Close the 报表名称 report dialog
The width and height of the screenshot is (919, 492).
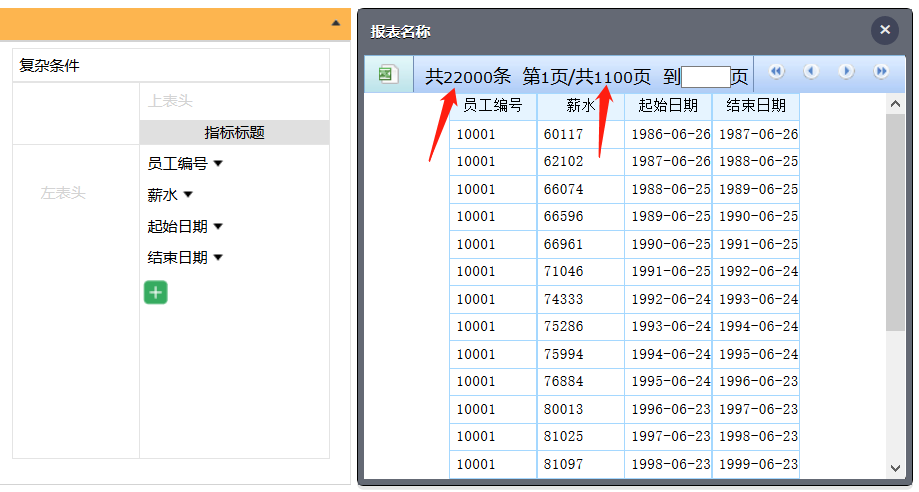[x=885, y=30]
